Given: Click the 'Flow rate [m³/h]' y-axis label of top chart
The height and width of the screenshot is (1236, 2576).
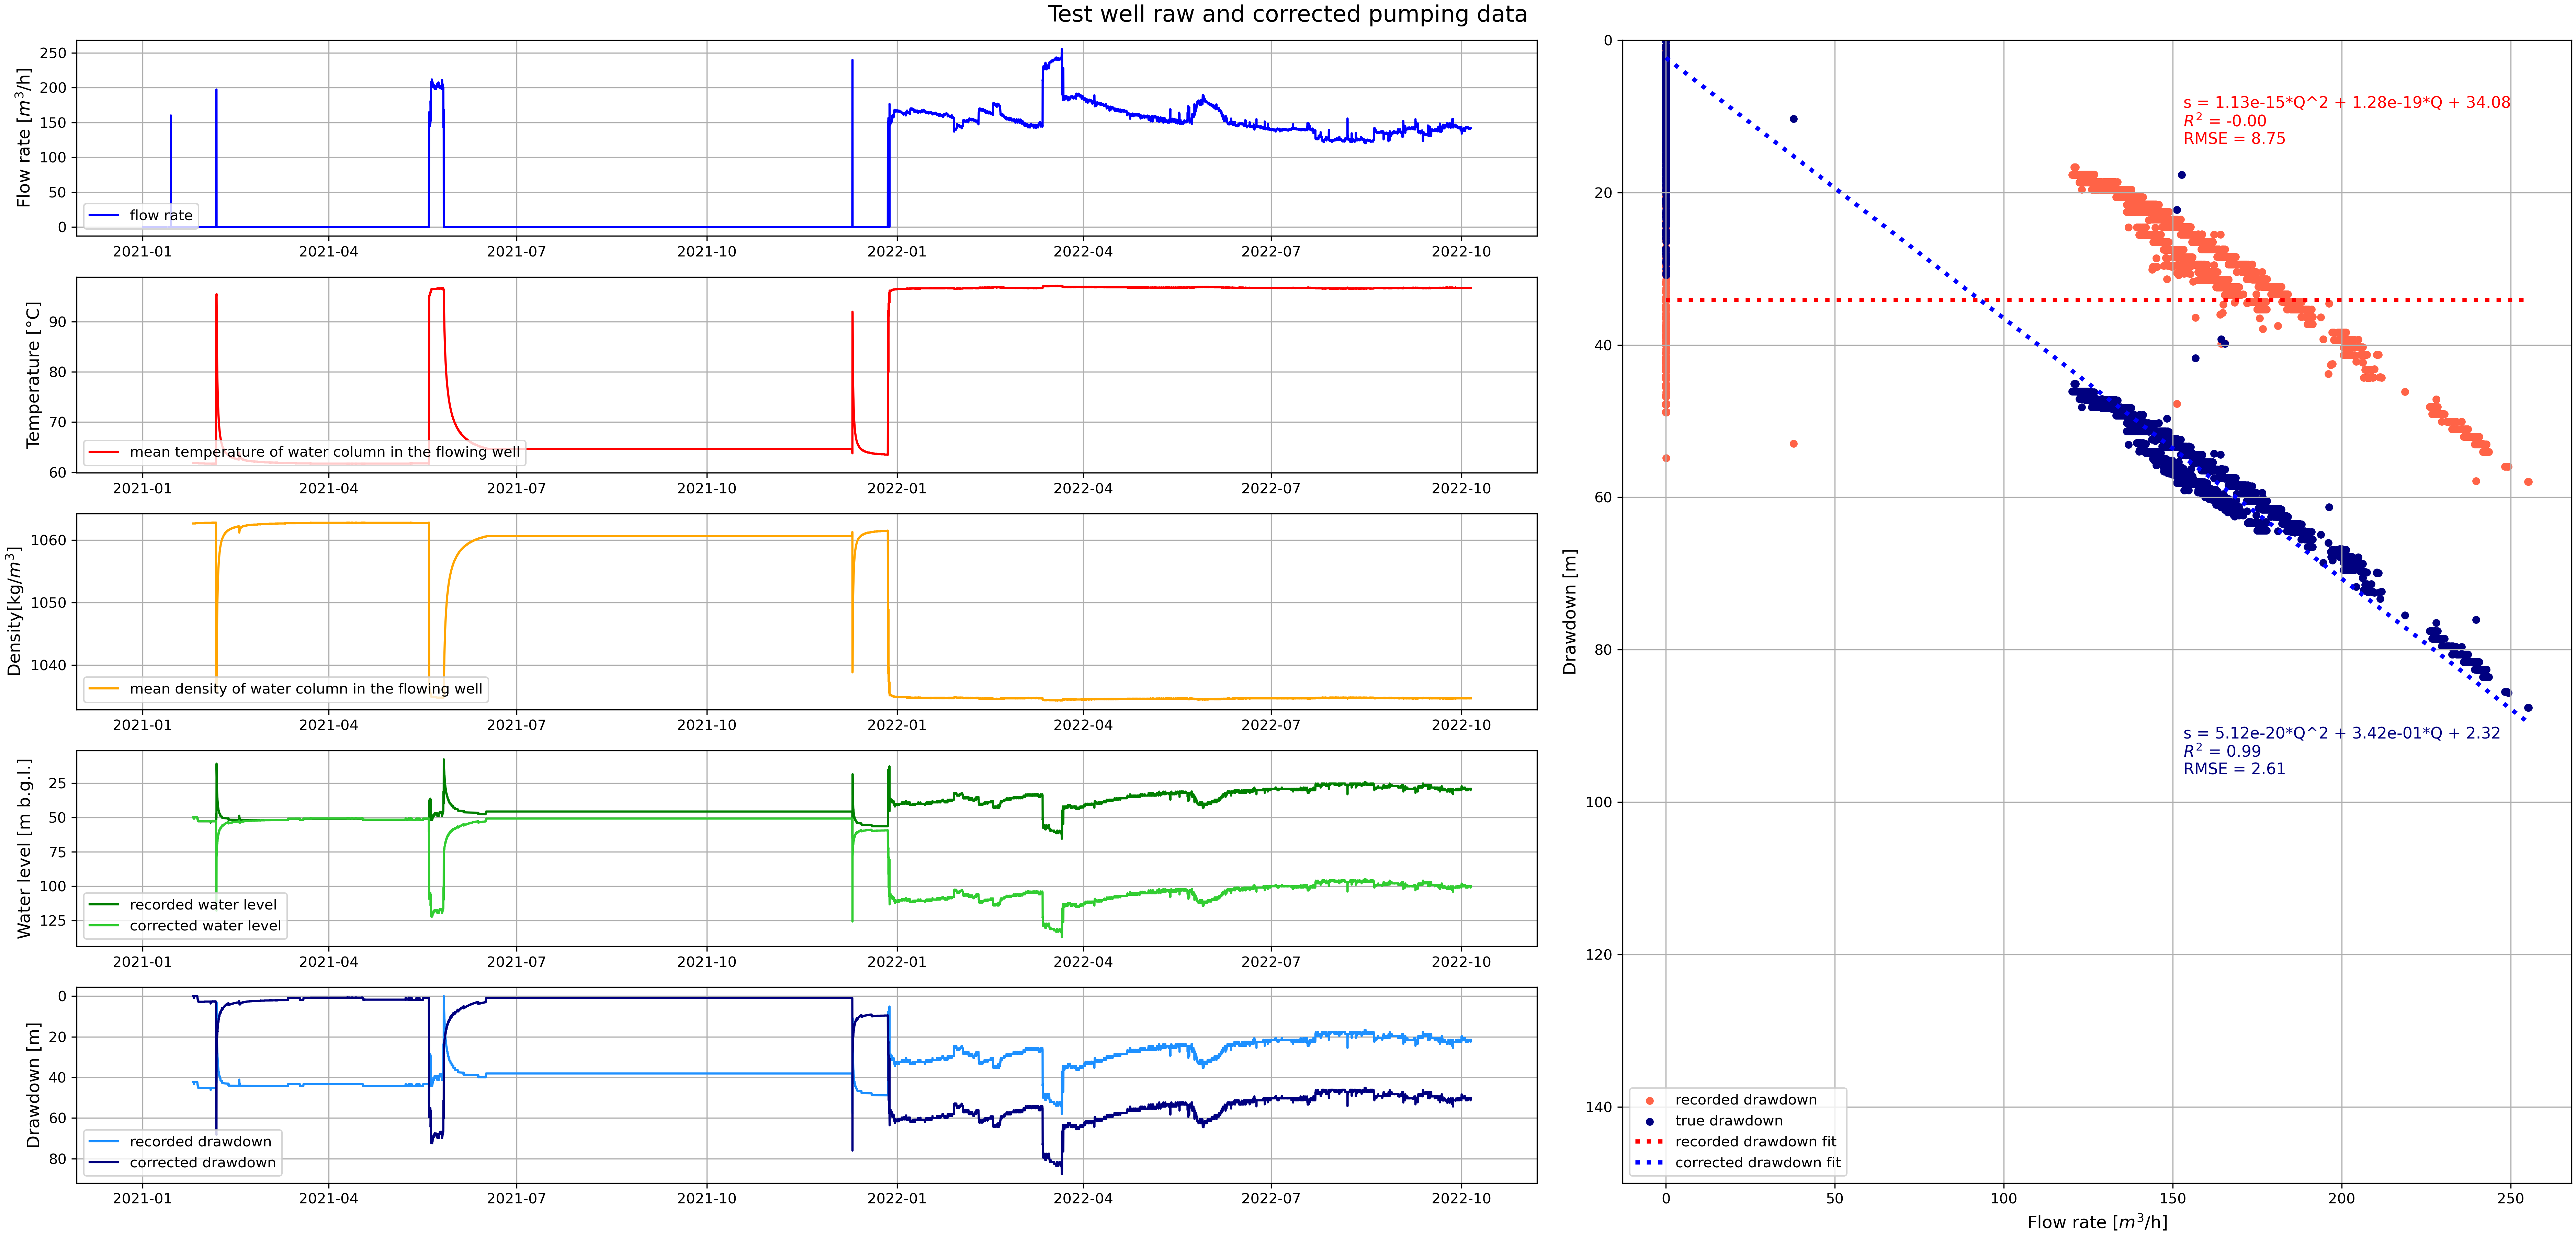Looking at the screenshot, I should click(x=24, y=138).
